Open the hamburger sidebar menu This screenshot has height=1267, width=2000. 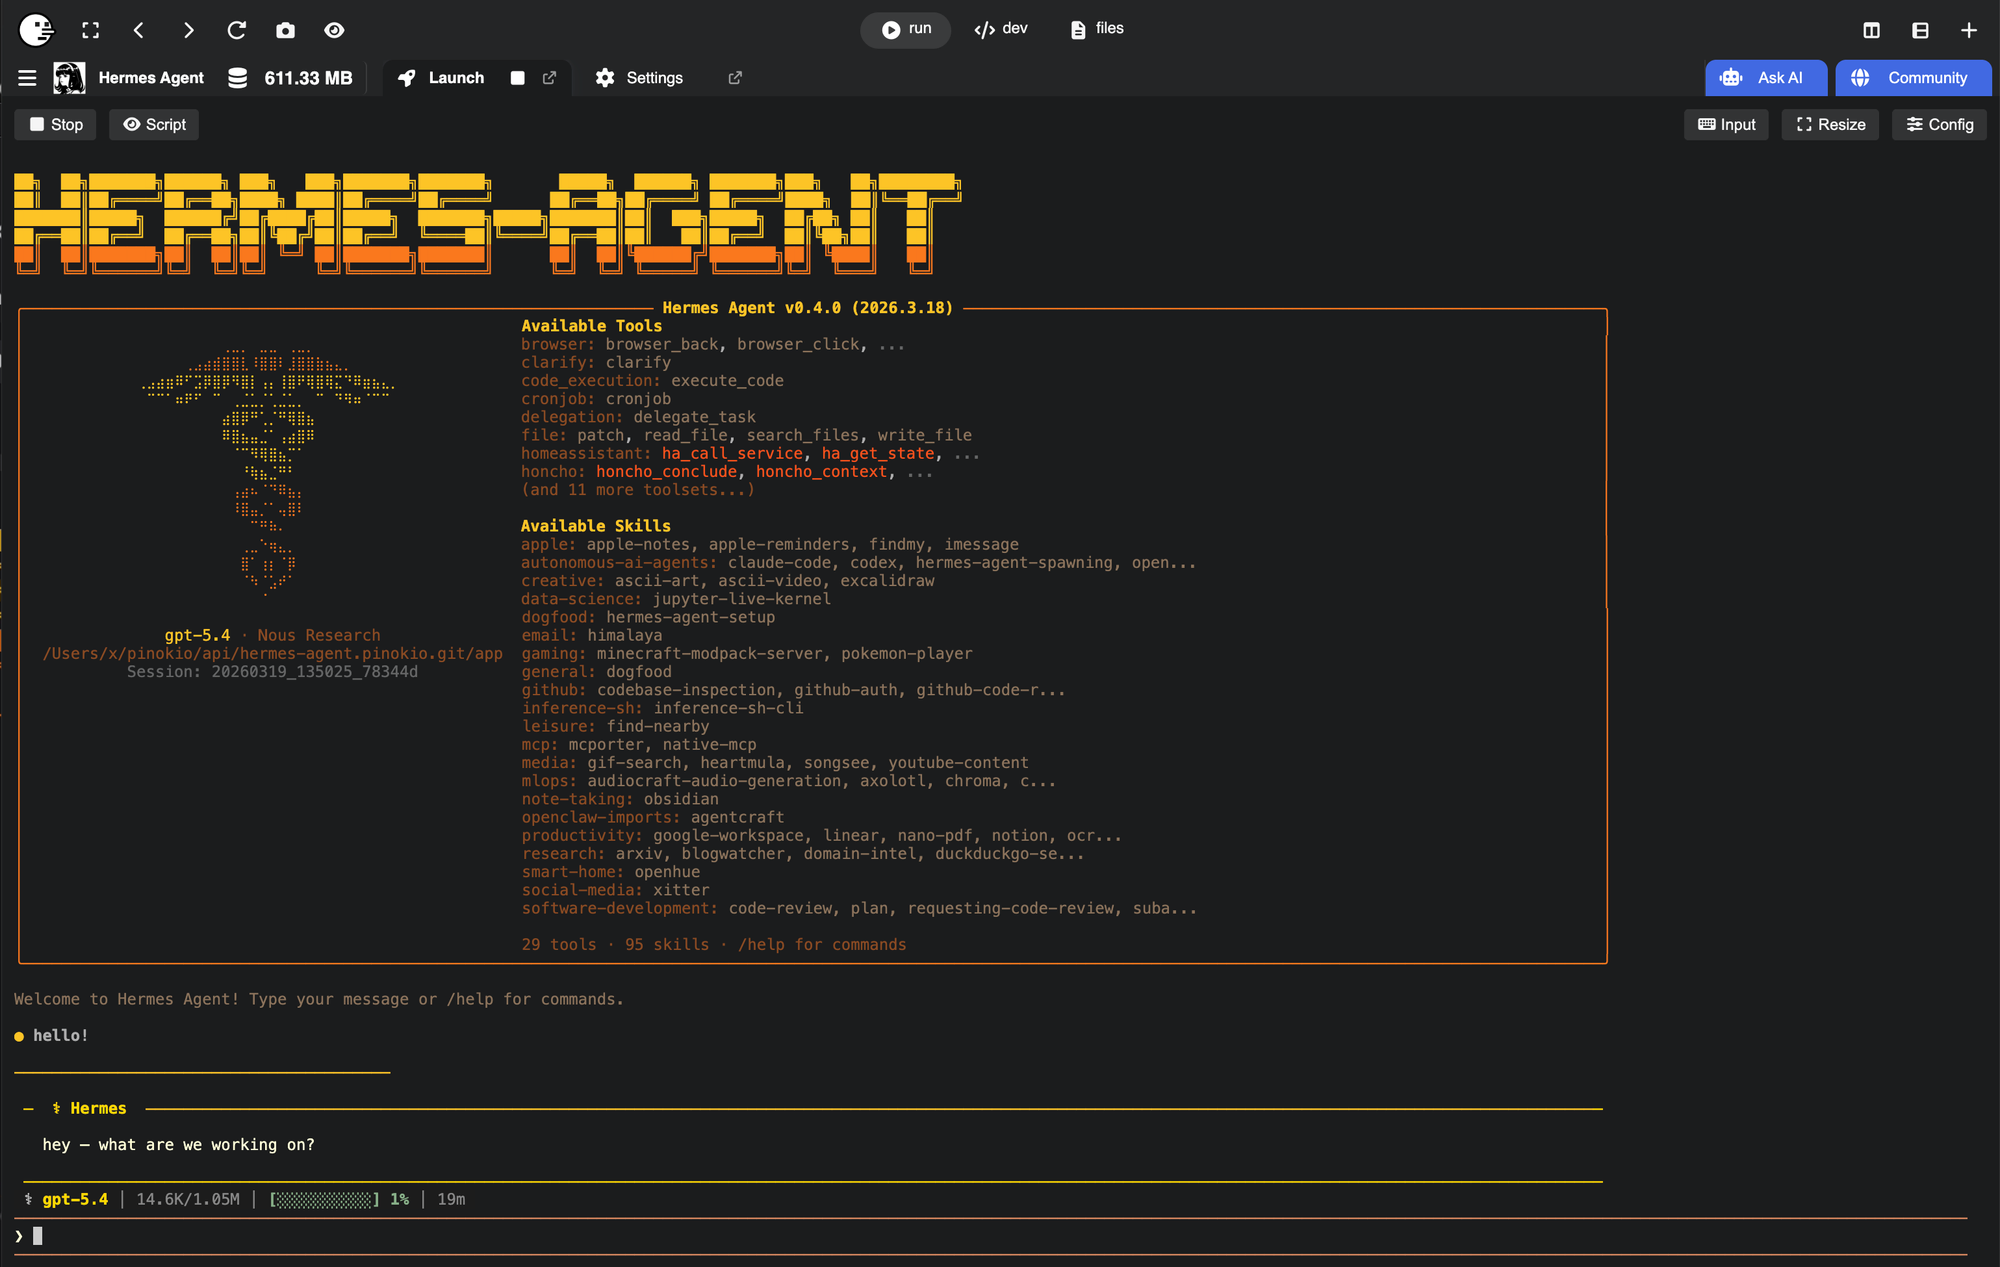pos(27,78)
